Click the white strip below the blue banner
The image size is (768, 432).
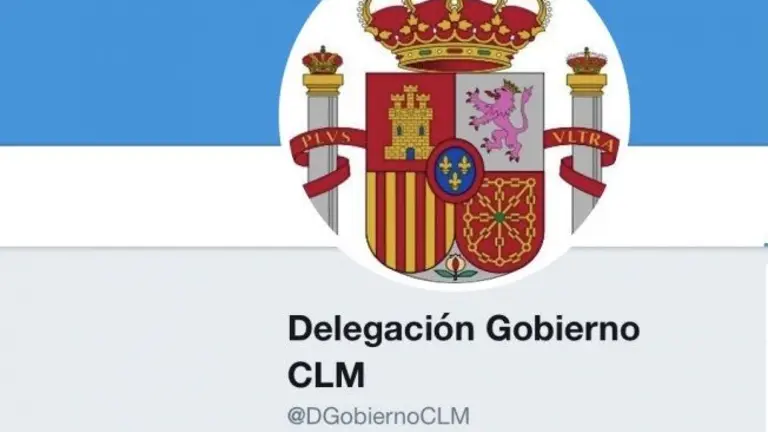140,196
